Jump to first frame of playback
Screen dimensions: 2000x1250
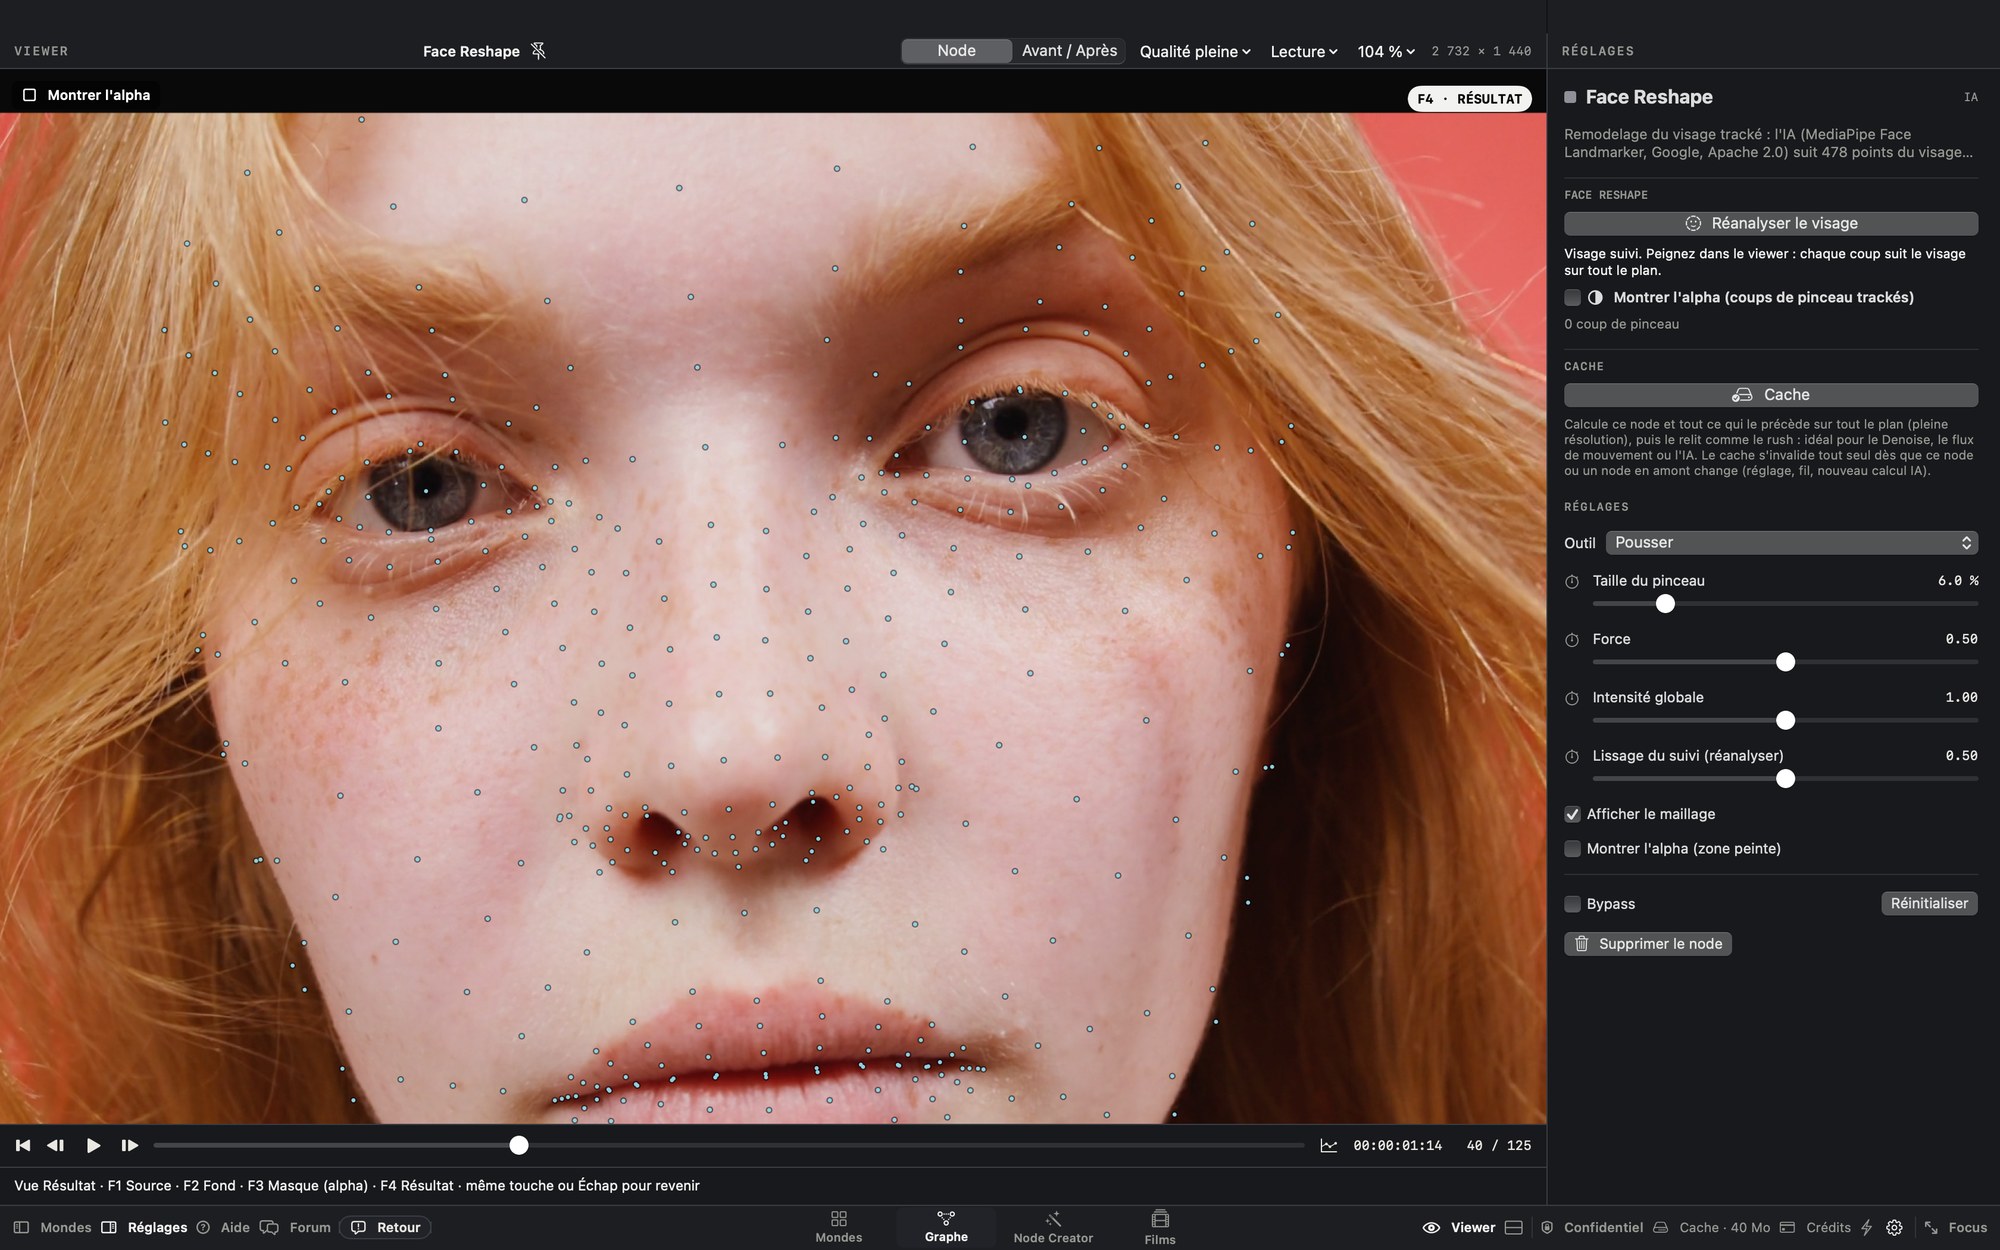[x=22, y=1145]
